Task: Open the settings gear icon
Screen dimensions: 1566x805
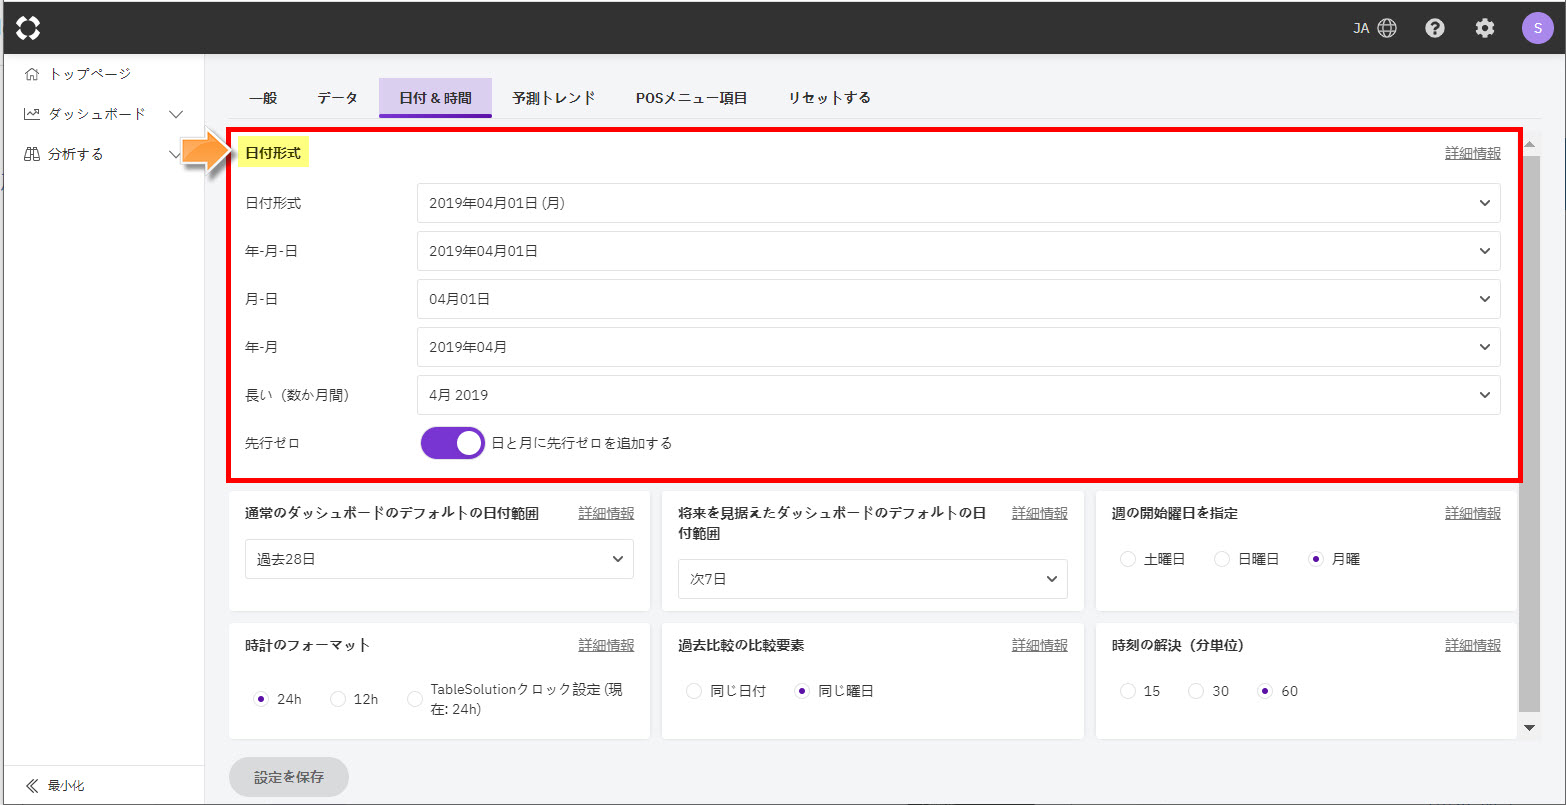Action: click(1485, 28)
